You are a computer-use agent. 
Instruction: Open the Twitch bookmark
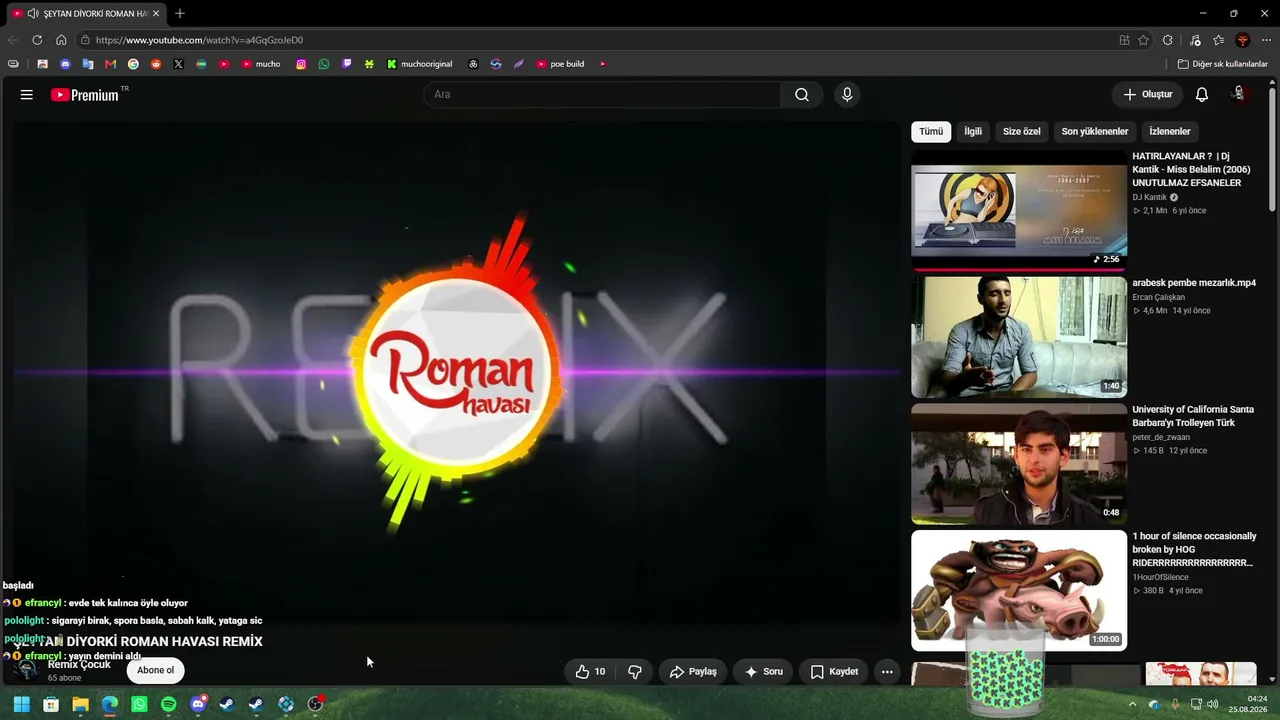click(x=347, y=64)
